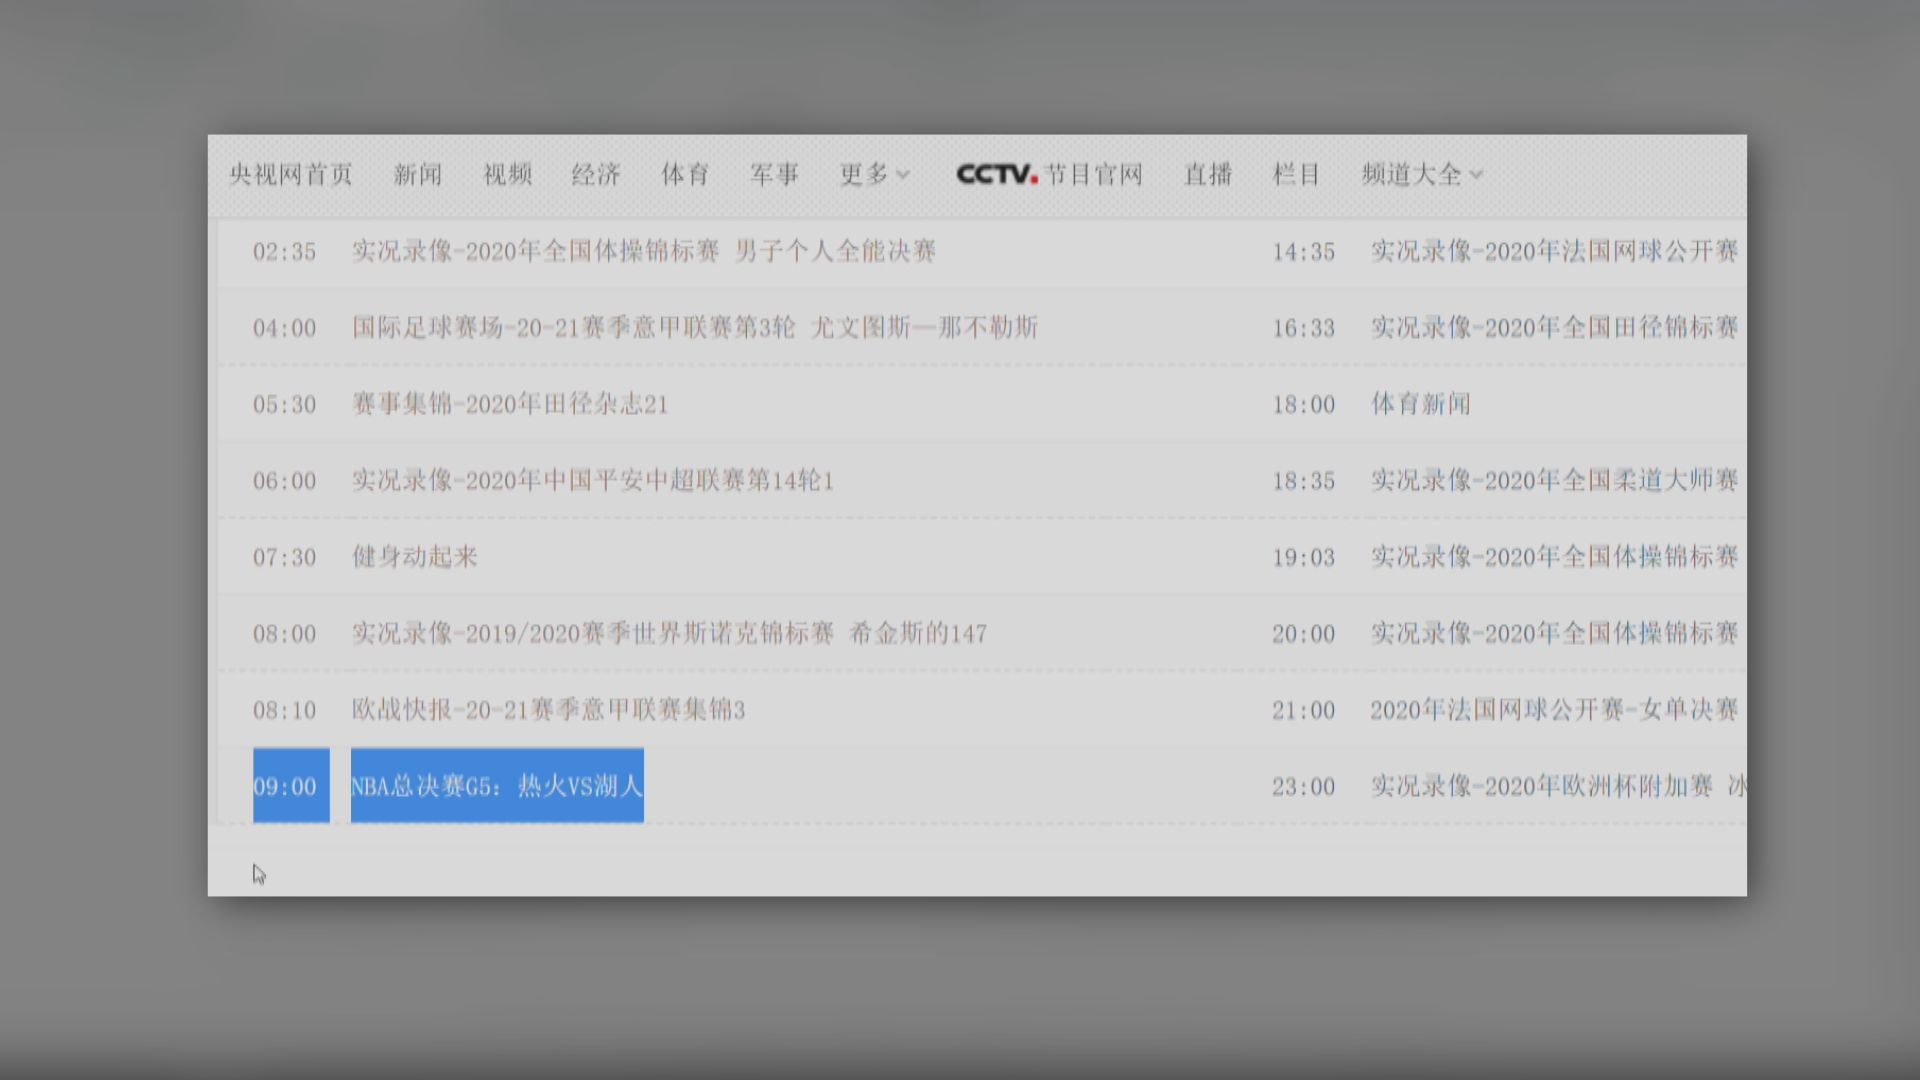Click the 健身动起来 program entry
1920x1080 pixels.
click(414, 557)
